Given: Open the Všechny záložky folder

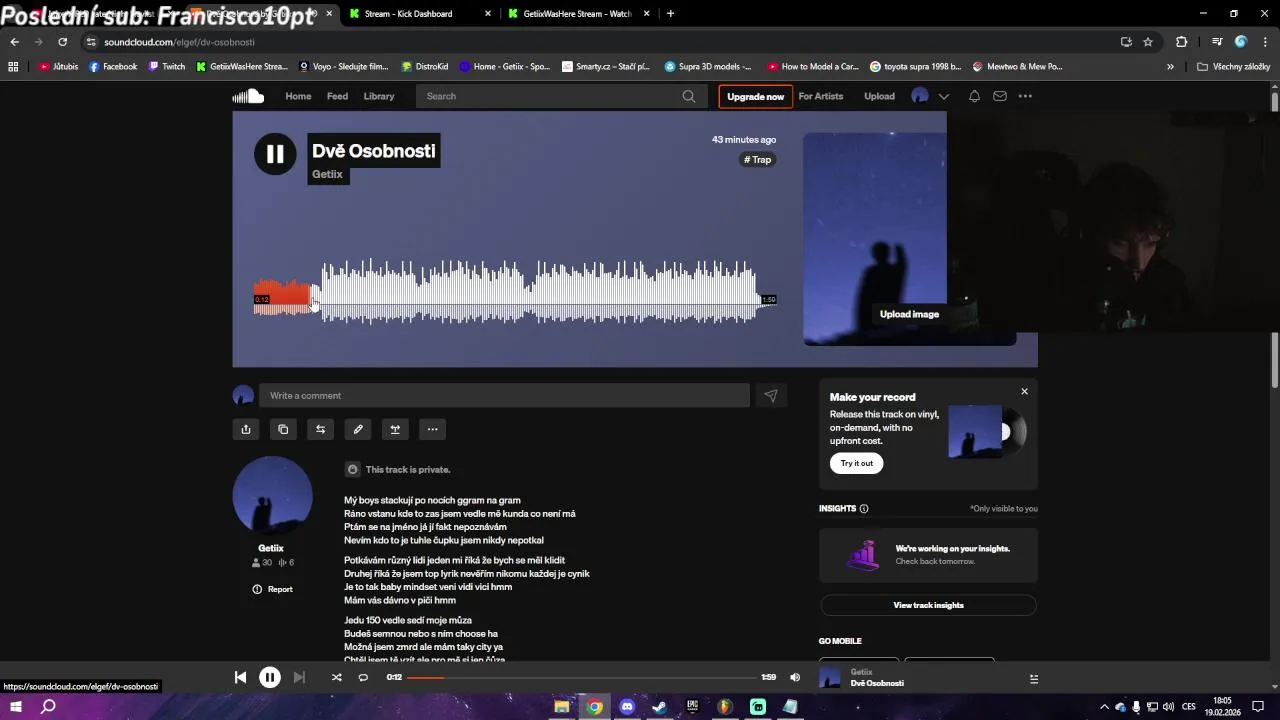Looking at the screenshot, I should (x=1234, y=67).
